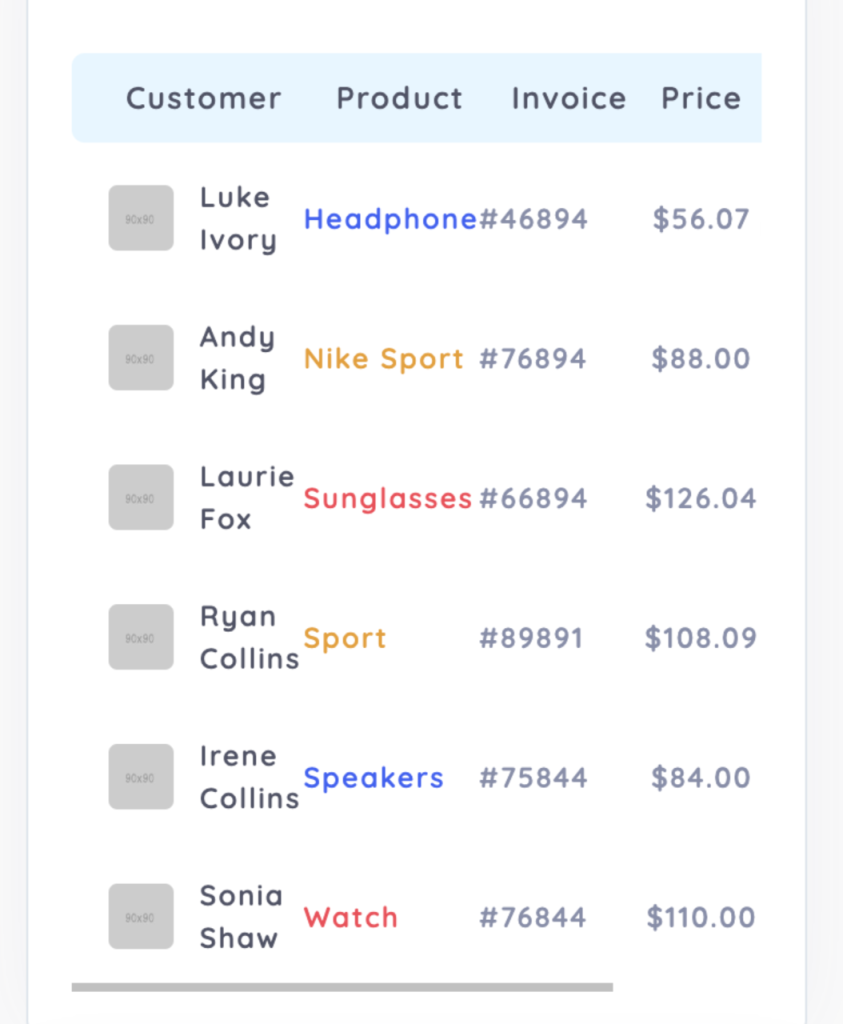Open Ryan Collins's Sport product link
Screen dimensions: 843x1024
[345, 639]
